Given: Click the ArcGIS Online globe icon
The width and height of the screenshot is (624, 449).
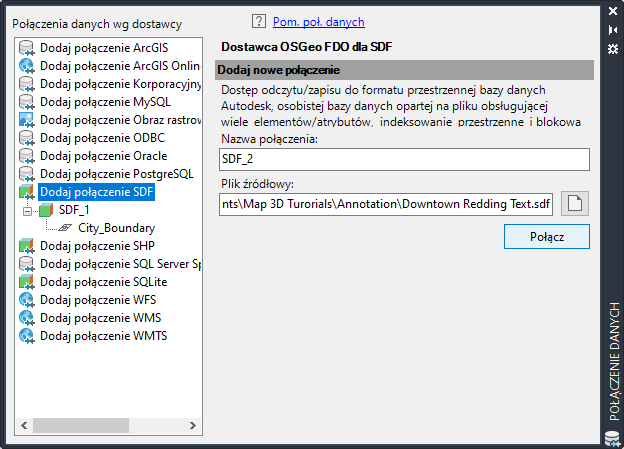Looking at the screenshot, I should (x=26, y=66).
